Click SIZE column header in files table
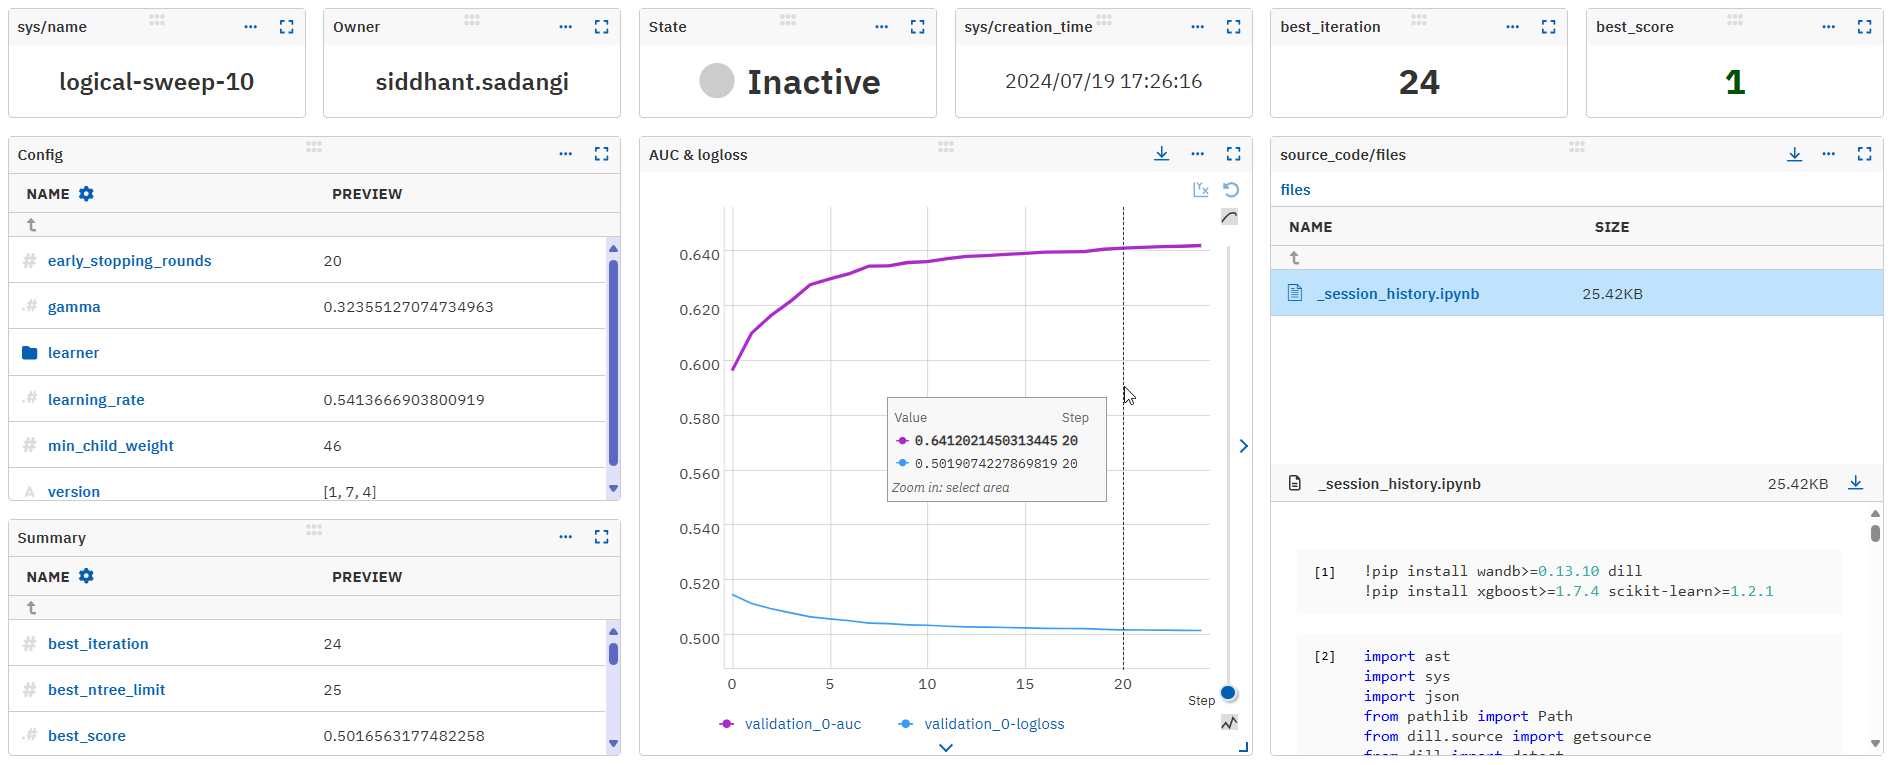The image size is (1893, 765). pyautogui.click(x=1612, y=227)
